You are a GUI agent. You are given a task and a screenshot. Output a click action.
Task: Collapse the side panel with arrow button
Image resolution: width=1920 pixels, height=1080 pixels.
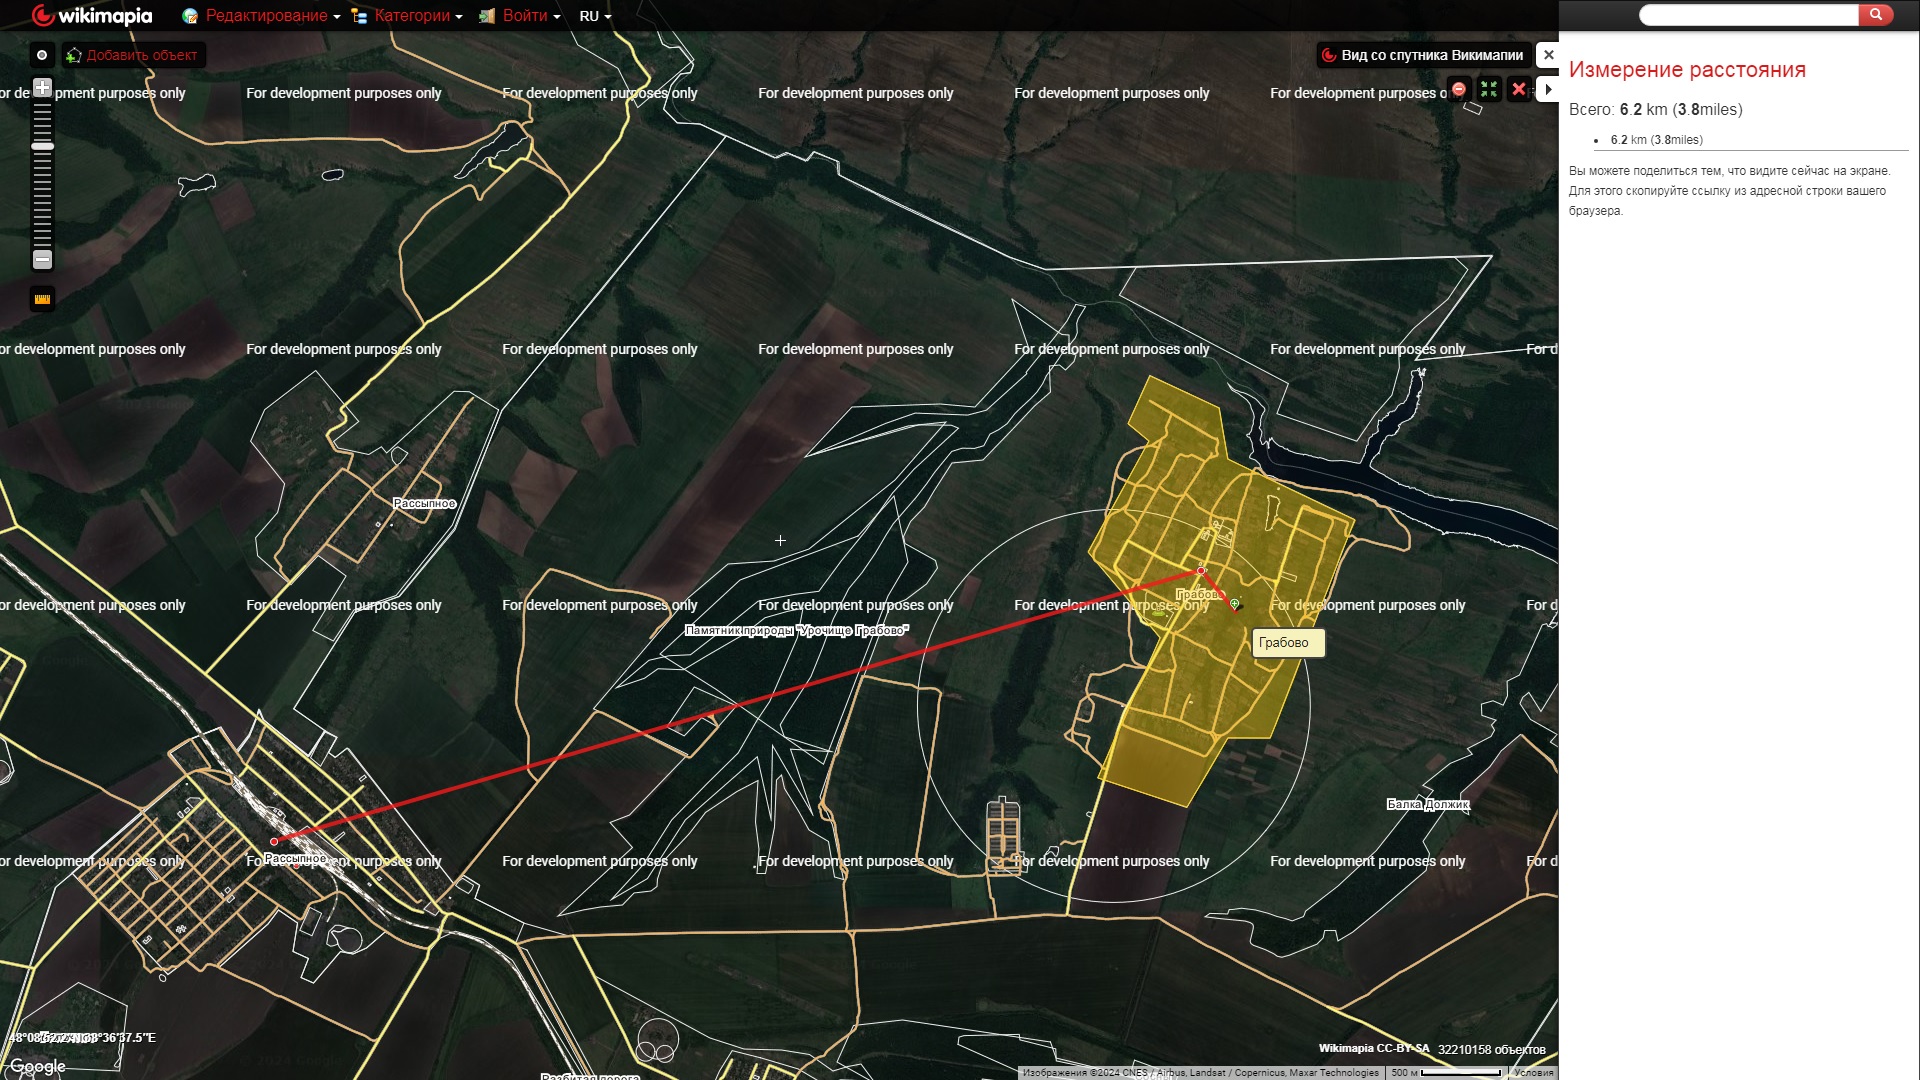tap(1548, 89)
